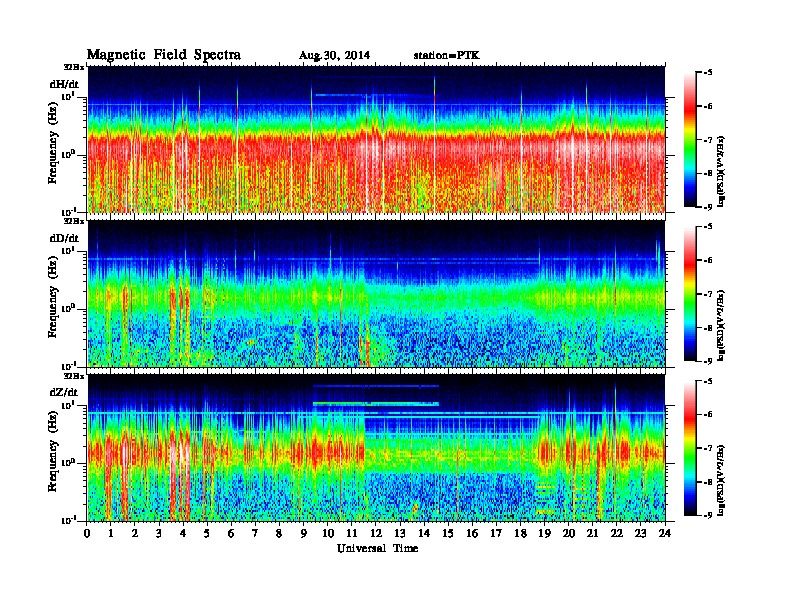This screenshot has width=792, height=612.
Task: Click the dD/dt panel color scale bar
Action: (690, 294)
